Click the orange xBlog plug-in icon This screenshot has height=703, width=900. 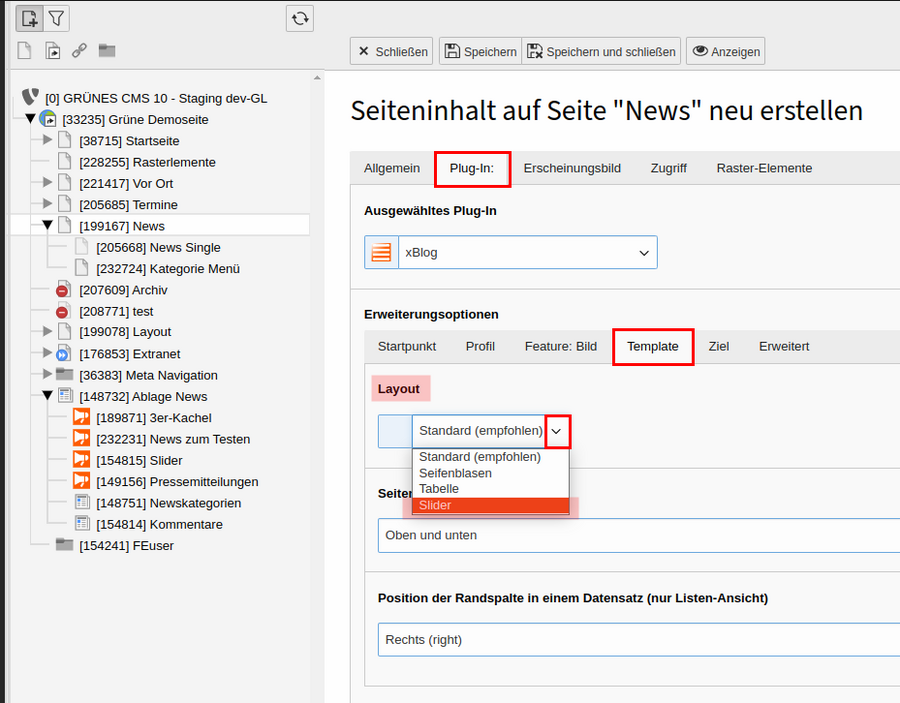click(x=381, y=252)
